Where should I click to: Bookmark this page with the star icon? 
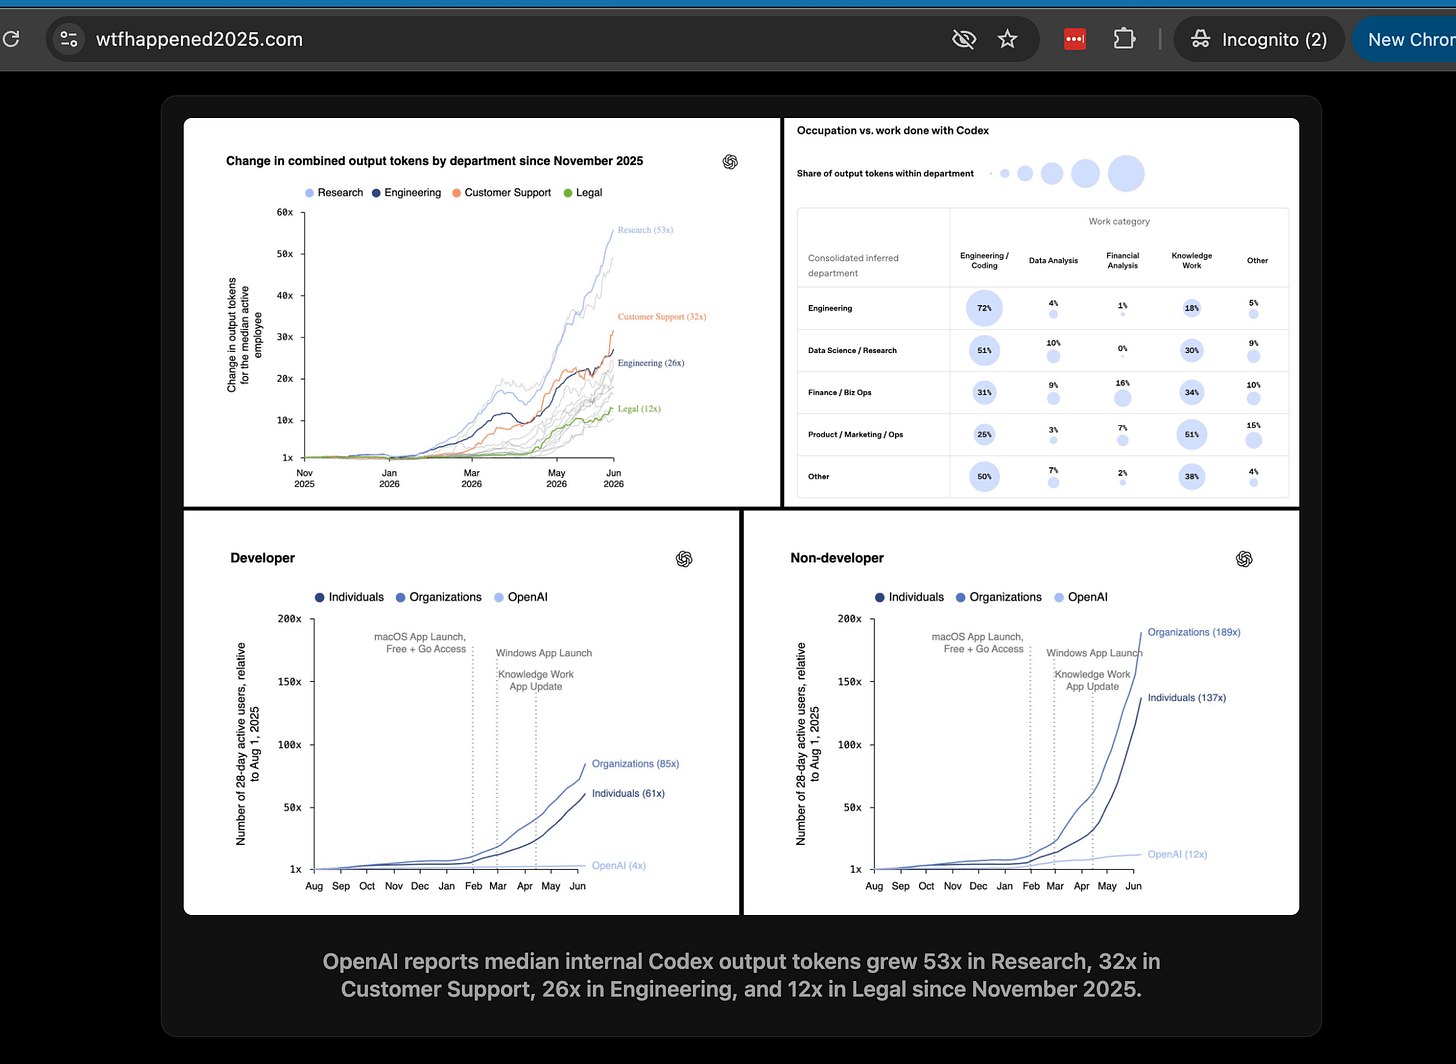1007,39
